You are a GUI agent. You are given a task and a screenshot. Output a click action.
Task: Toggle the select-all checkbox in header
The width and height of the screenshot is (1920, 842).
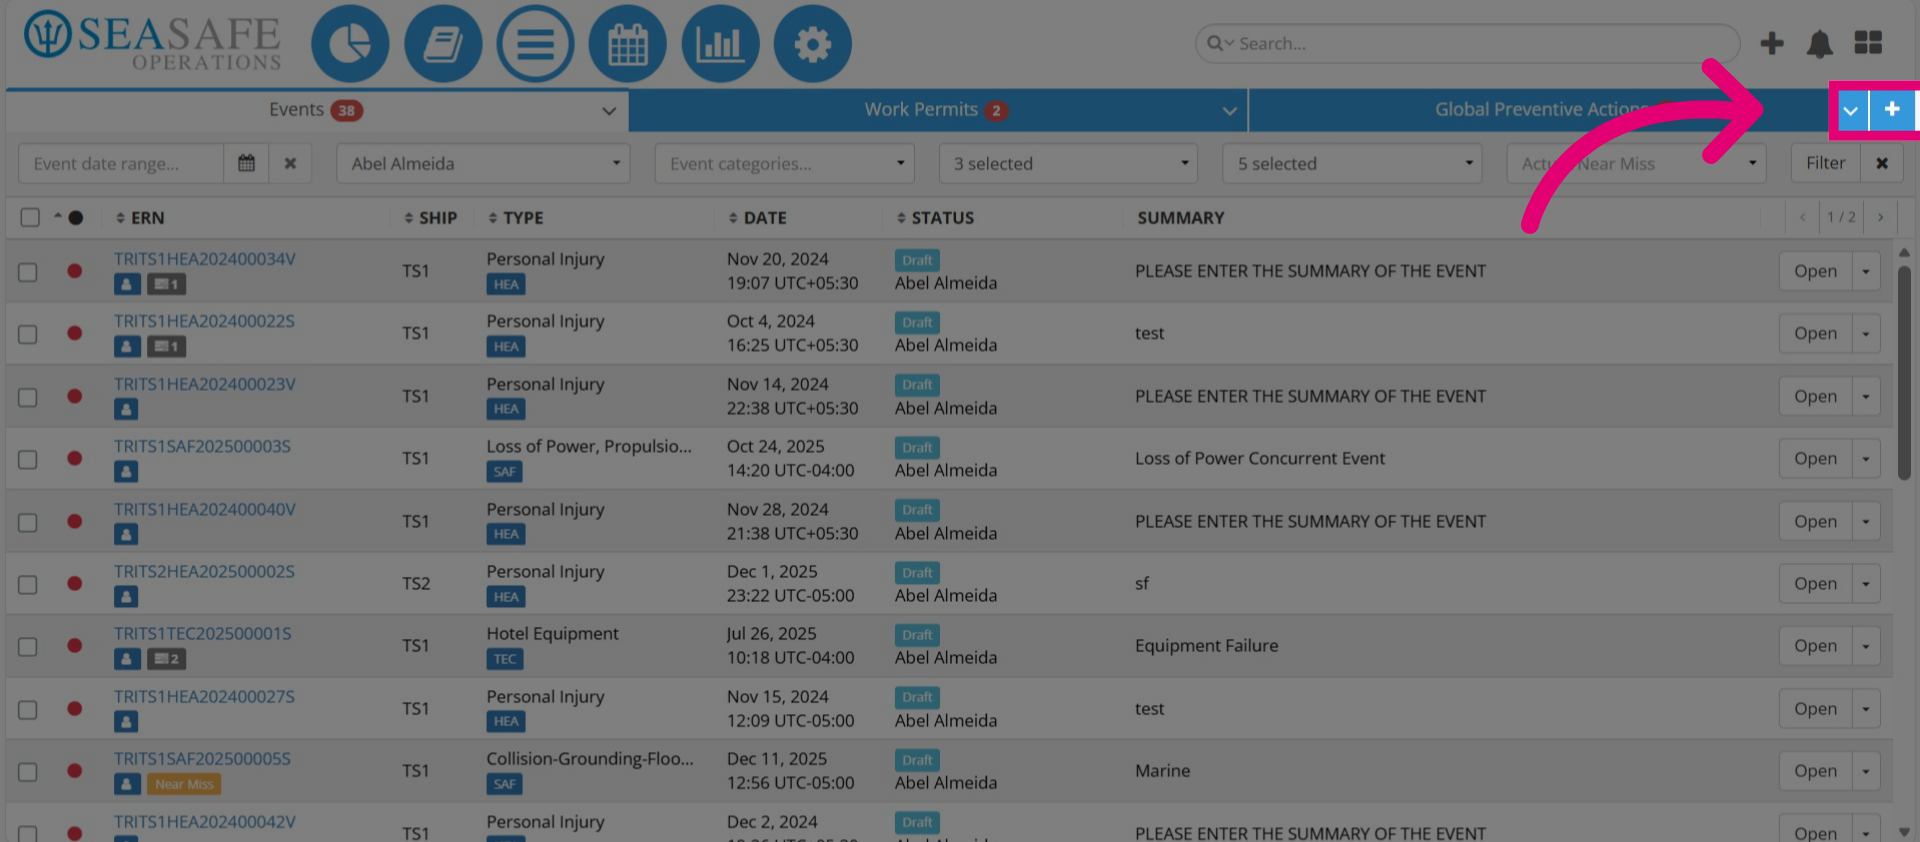pyautogui.click(x=30, y=217)
